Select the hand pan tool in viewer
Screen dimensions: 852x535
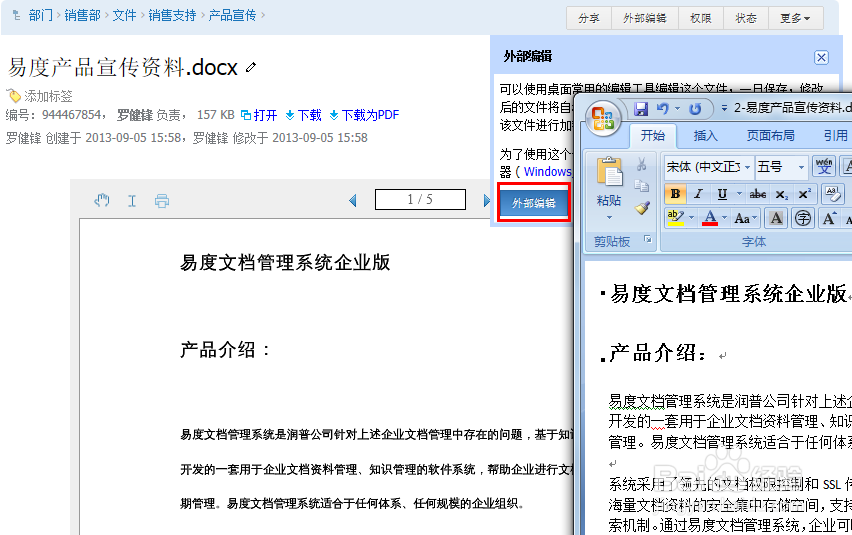click(102, 200)
